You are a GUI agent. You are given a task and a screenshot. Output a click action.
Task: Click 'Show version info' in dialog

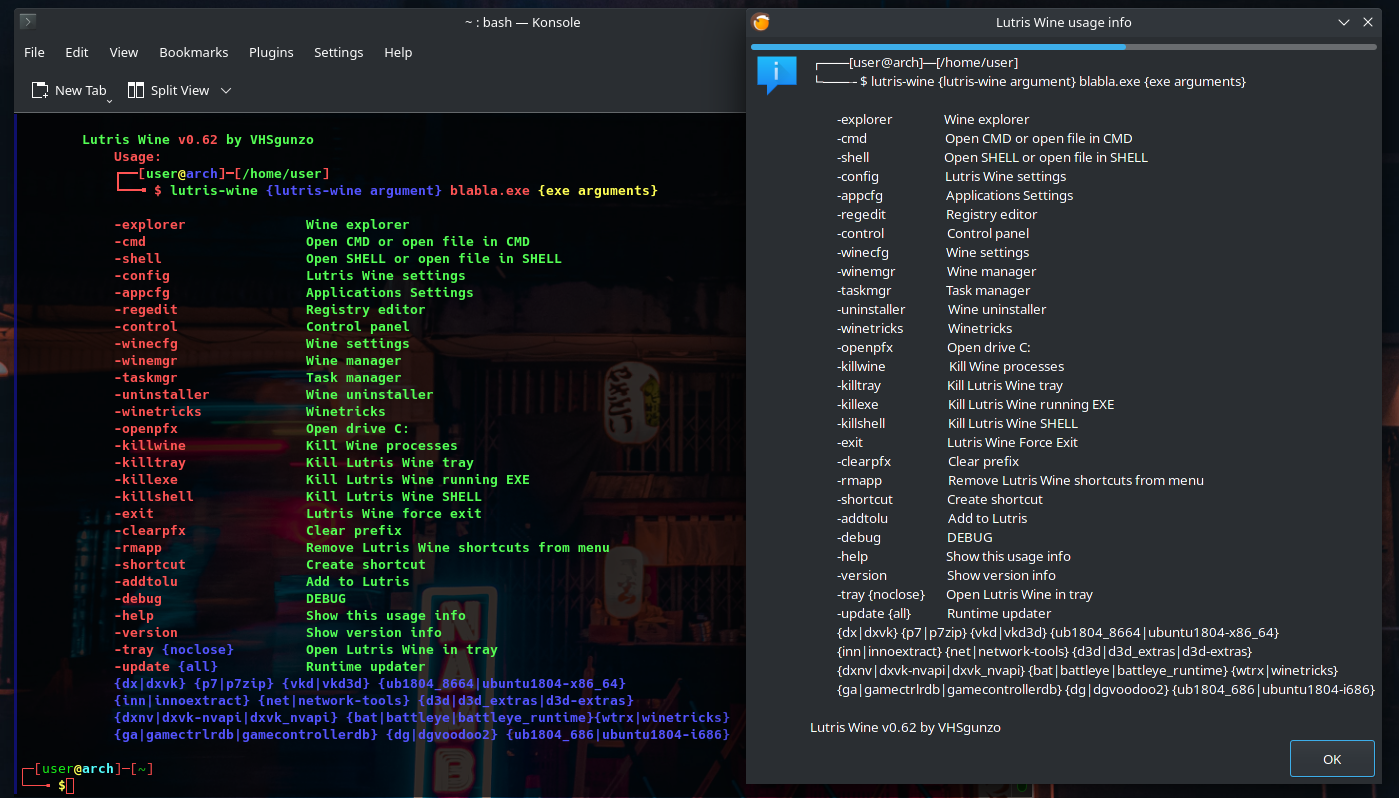tap(1001, 575)
